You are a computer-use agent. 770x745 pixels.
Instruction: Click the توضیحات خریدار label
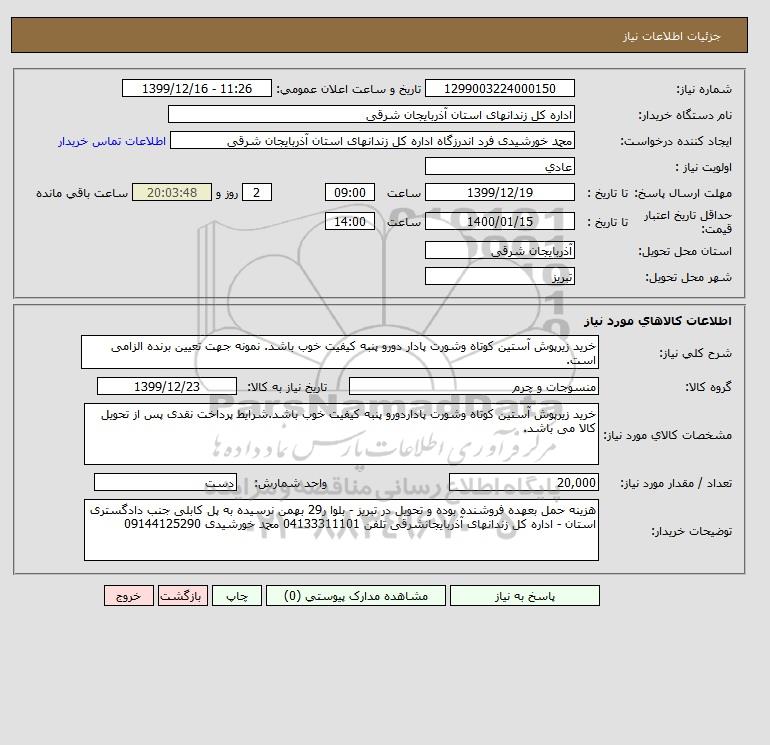[691, 531]
